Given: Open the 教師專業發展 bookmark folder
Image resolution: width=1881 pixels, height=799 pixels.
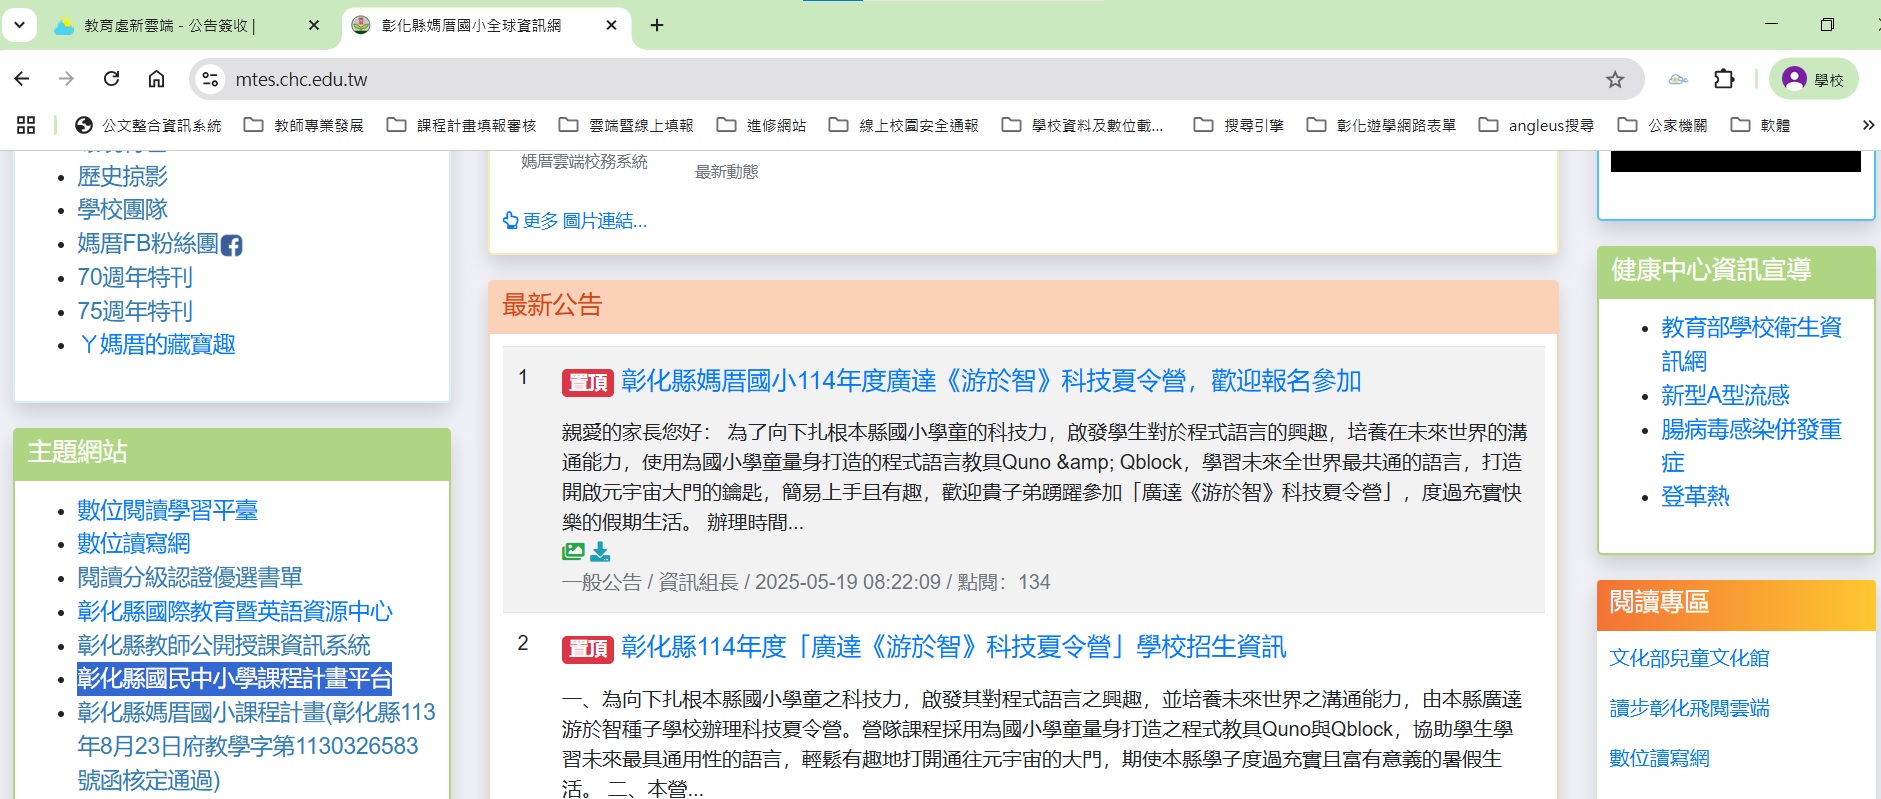Looking at the screenshot, I should tap(305, 125).
